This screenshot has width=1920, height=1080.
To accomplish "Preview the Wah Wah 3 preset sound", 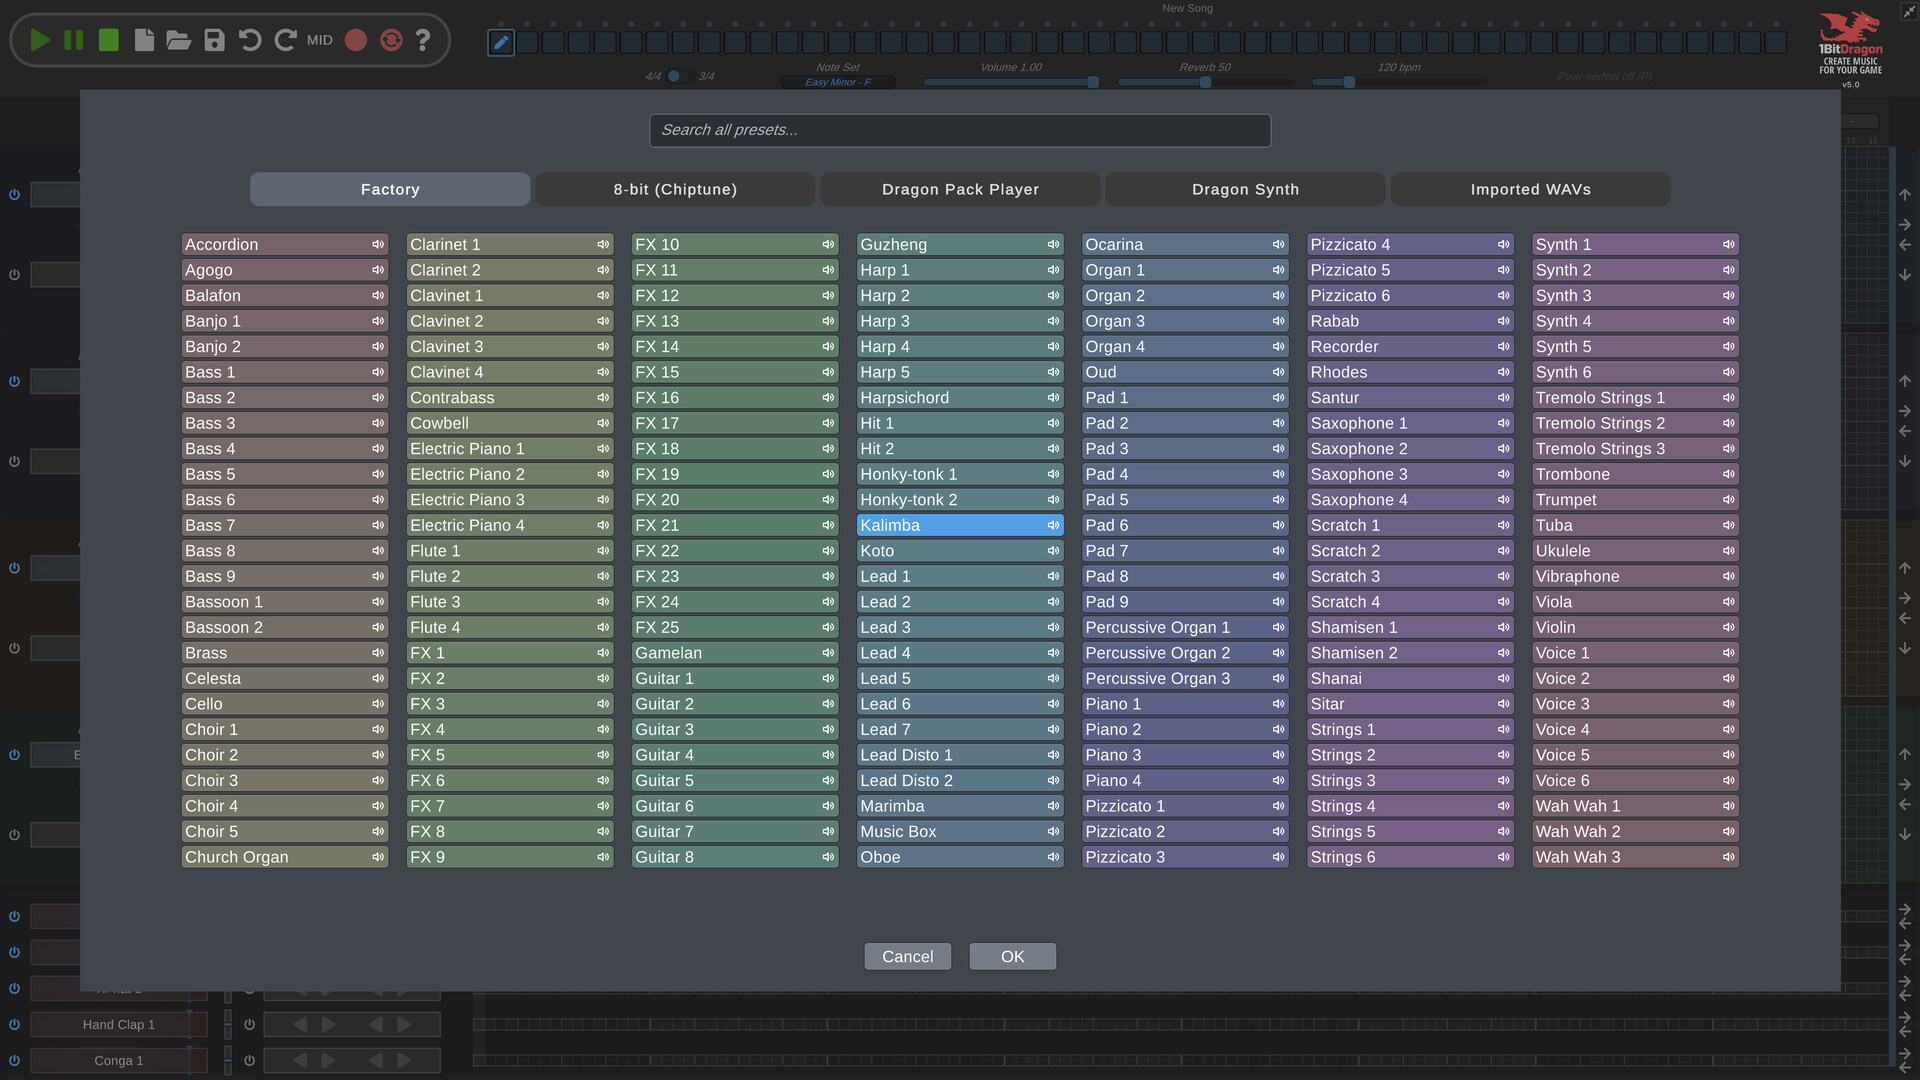I will [x=1728, y=857].
